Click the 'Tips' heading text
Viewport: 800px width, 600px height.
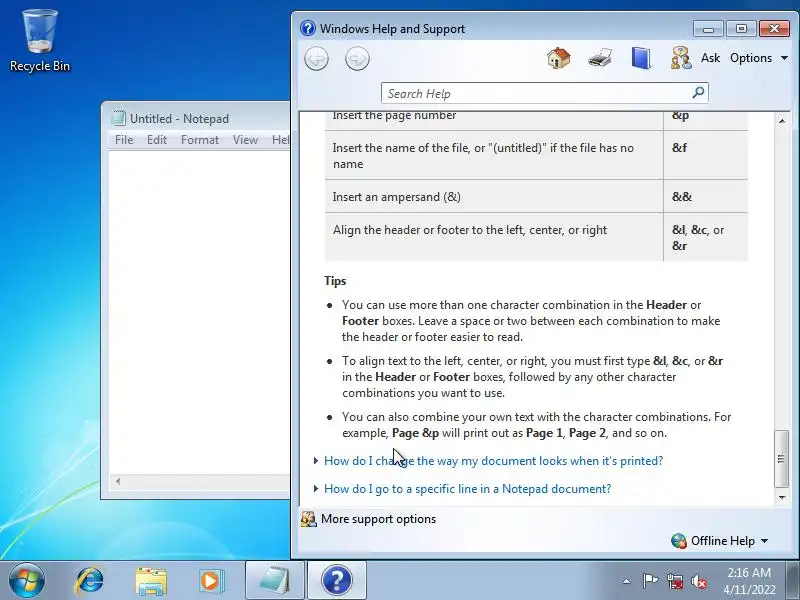pyautogui.click(x=335, y=281)
